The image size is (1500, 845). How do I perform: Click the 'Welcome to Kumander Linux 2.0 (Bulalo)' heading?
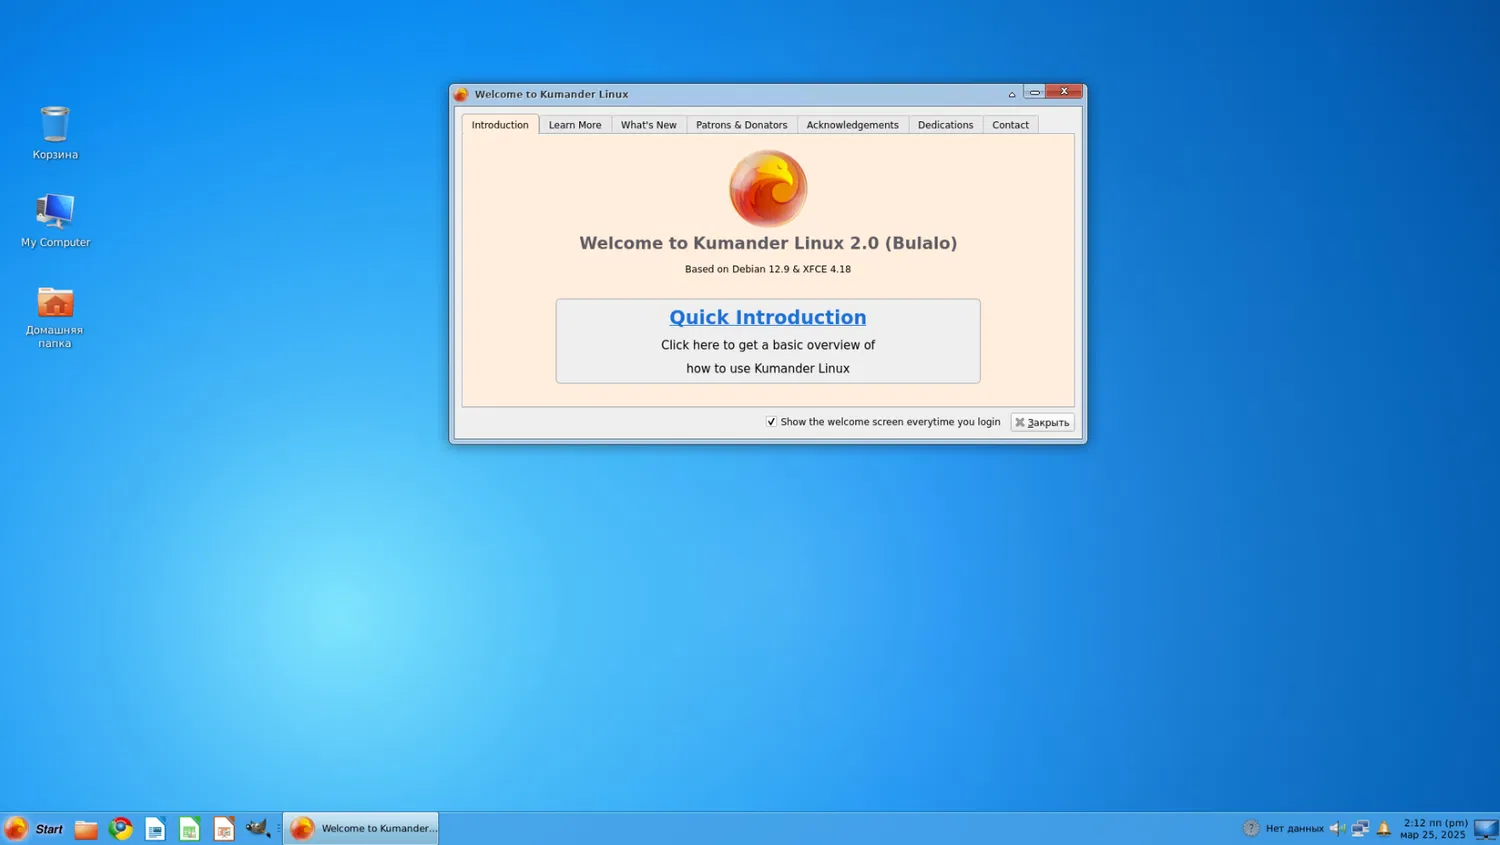[768, 243]
